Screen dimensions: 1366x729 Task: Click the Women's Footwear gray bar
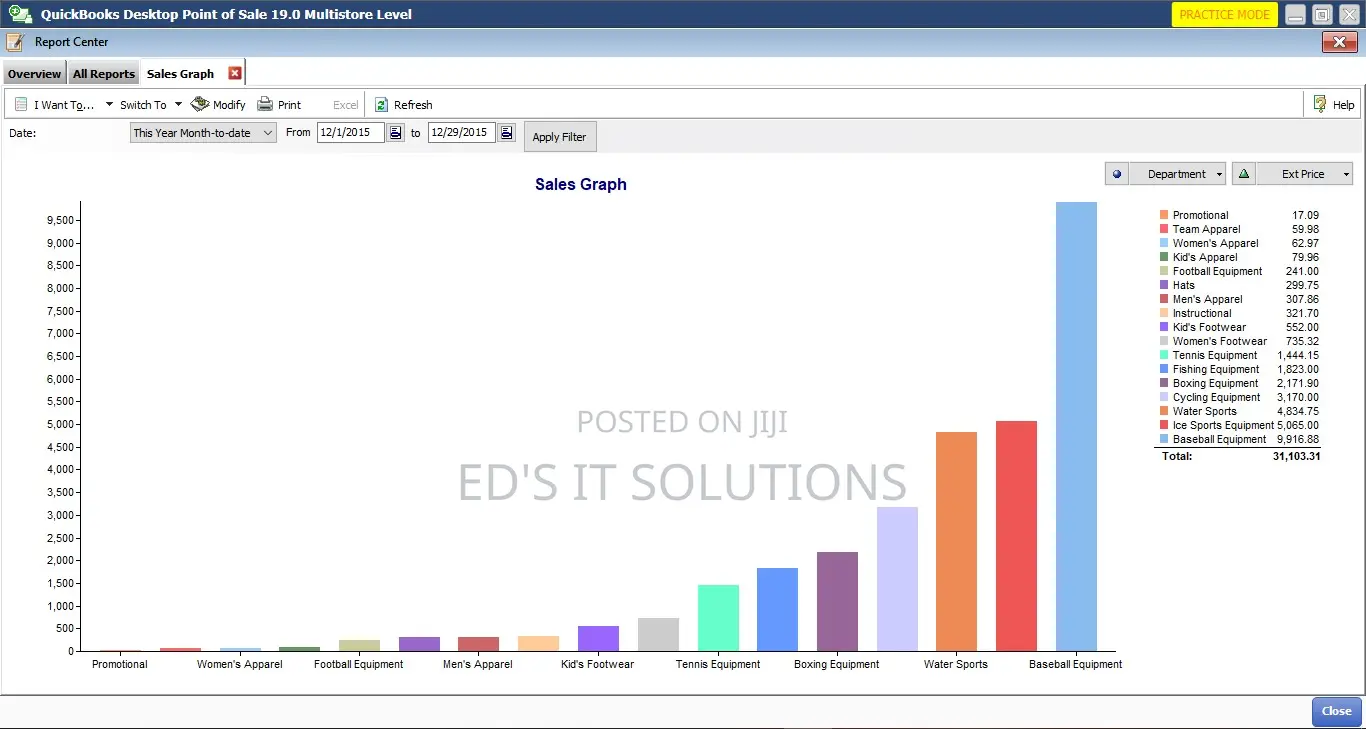click(658, 634)
